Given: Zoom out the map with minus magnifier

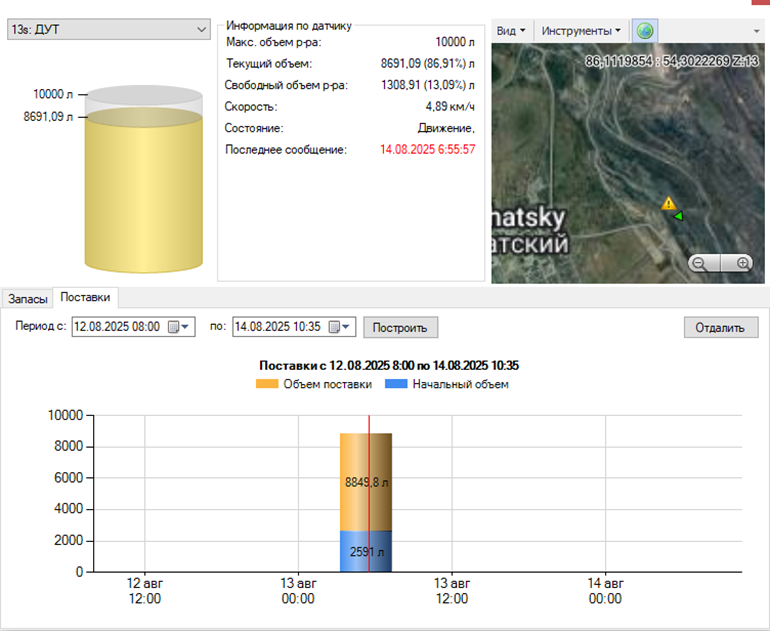Looking at the screenshot, I should [x=699, y=263].
